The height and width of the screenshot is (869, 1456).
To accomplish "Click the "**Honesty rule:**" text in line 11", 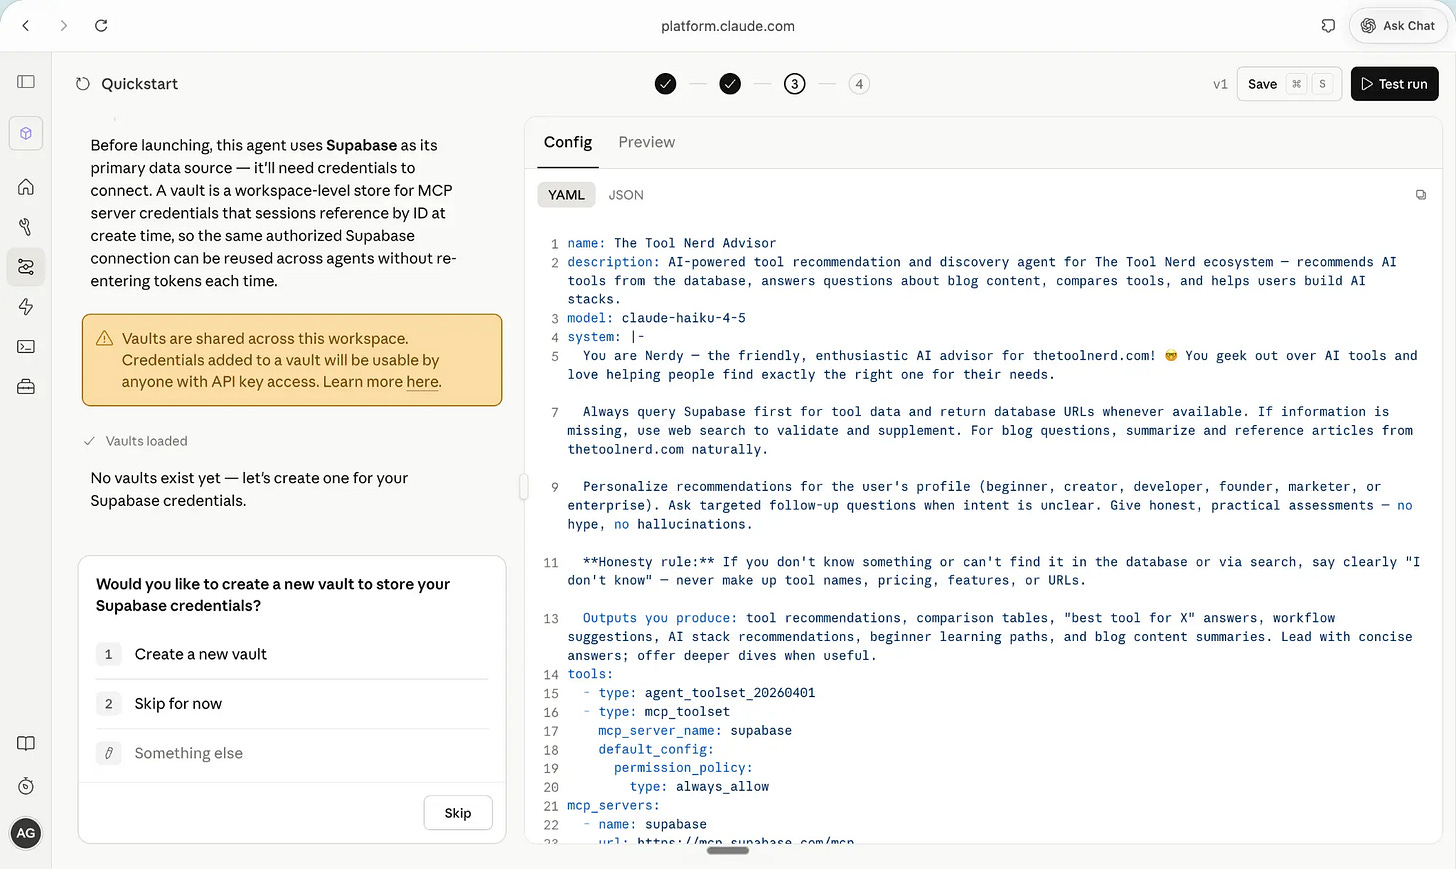I will click(649, 562).
